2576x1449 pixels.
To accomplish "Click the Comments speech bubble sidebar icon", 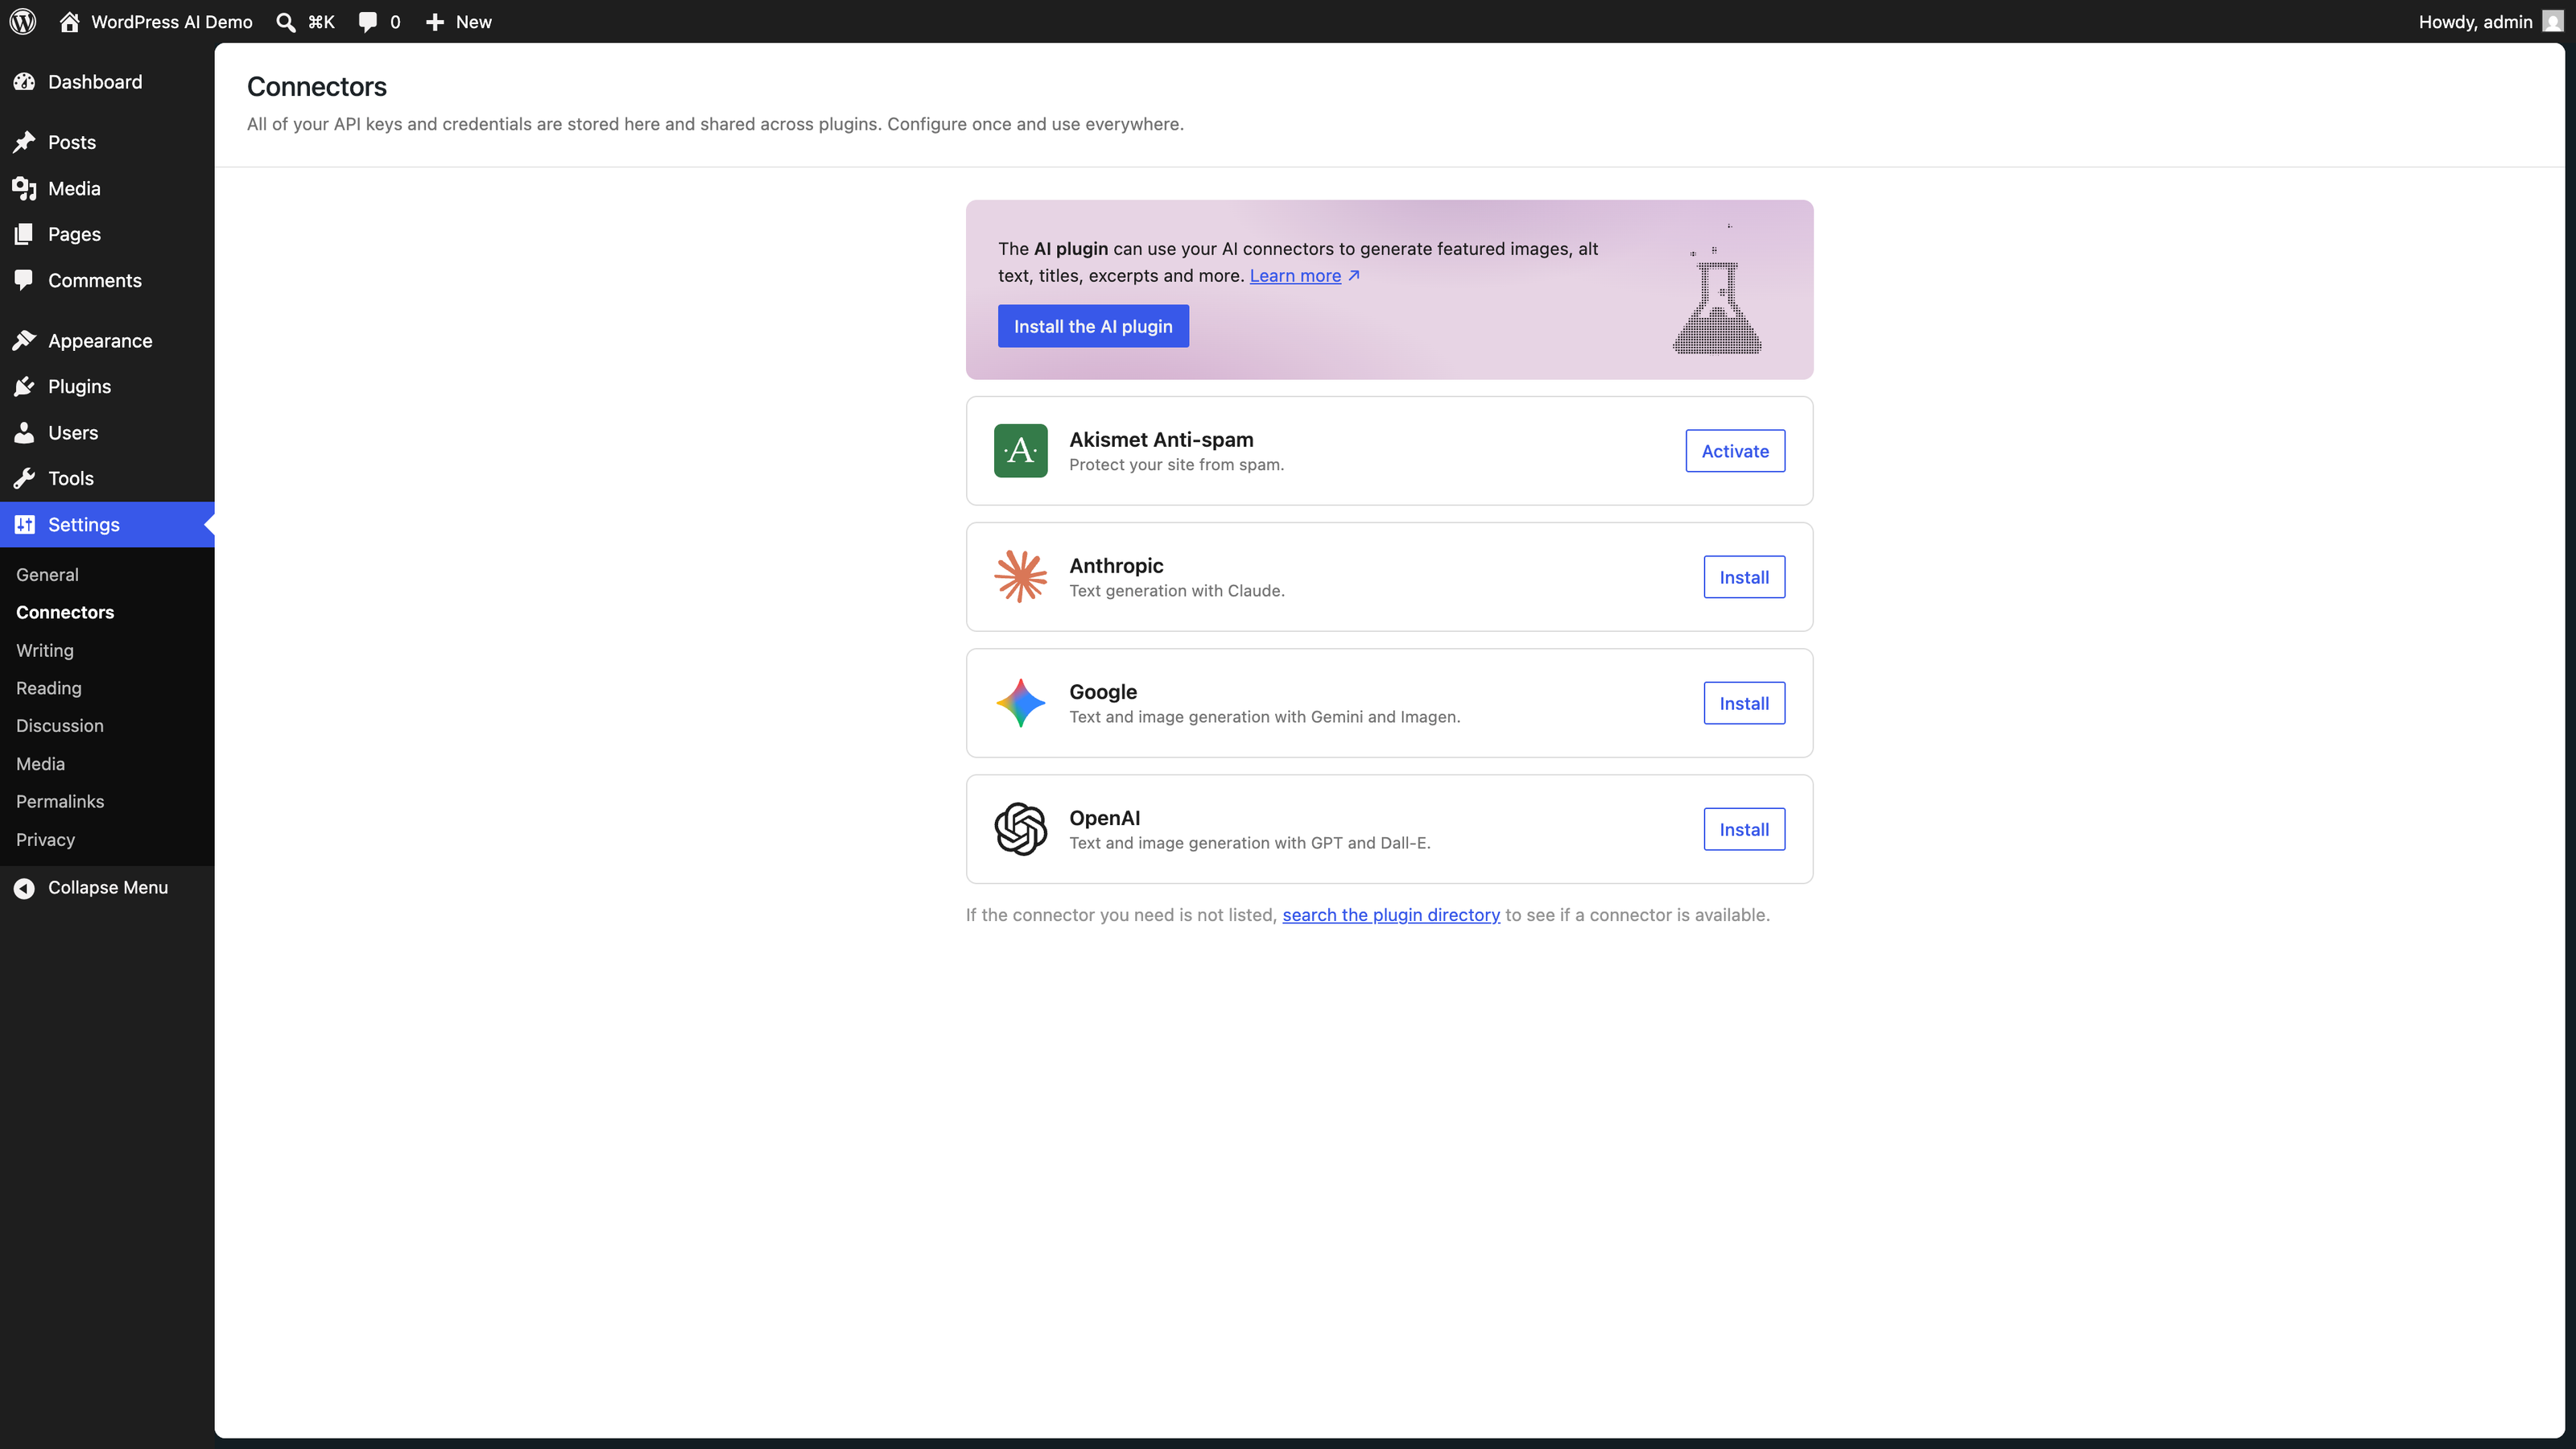I will click(x=25, y=280).
